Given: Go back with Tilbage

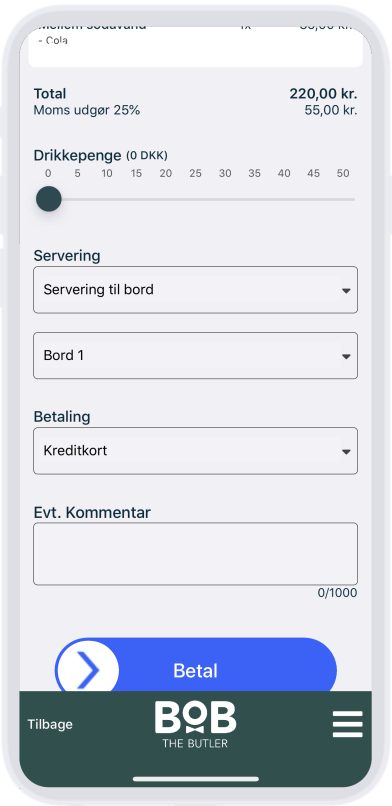Looking at the screenshot, I should 50,724.
